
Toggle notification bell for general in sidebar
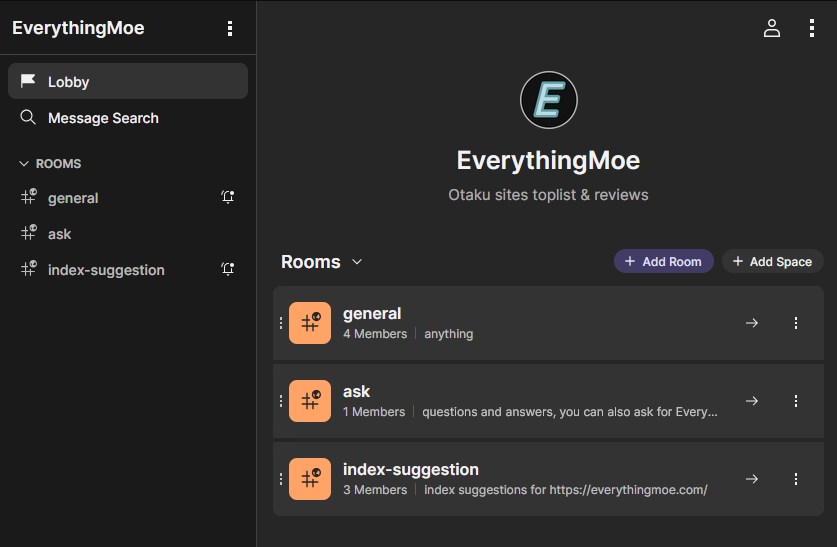228,198
